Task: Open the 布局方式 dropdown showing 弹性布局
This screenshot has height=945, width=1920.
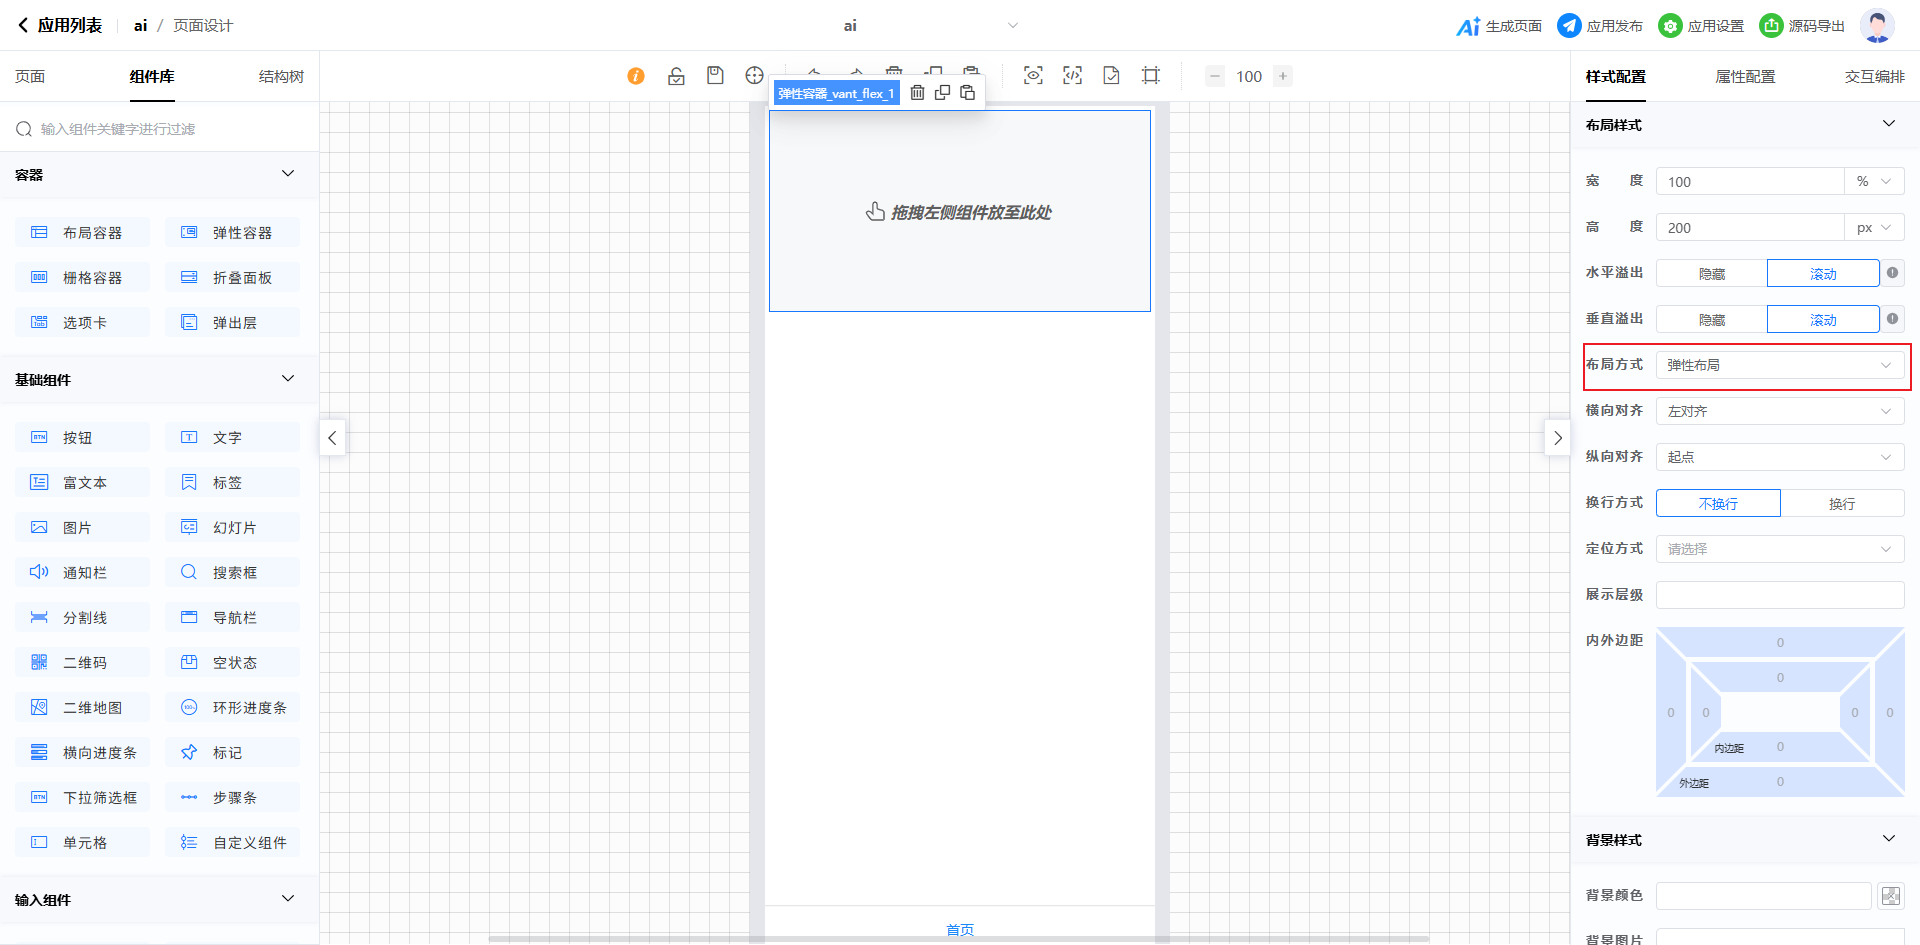Action: [x=1779, y=366]
